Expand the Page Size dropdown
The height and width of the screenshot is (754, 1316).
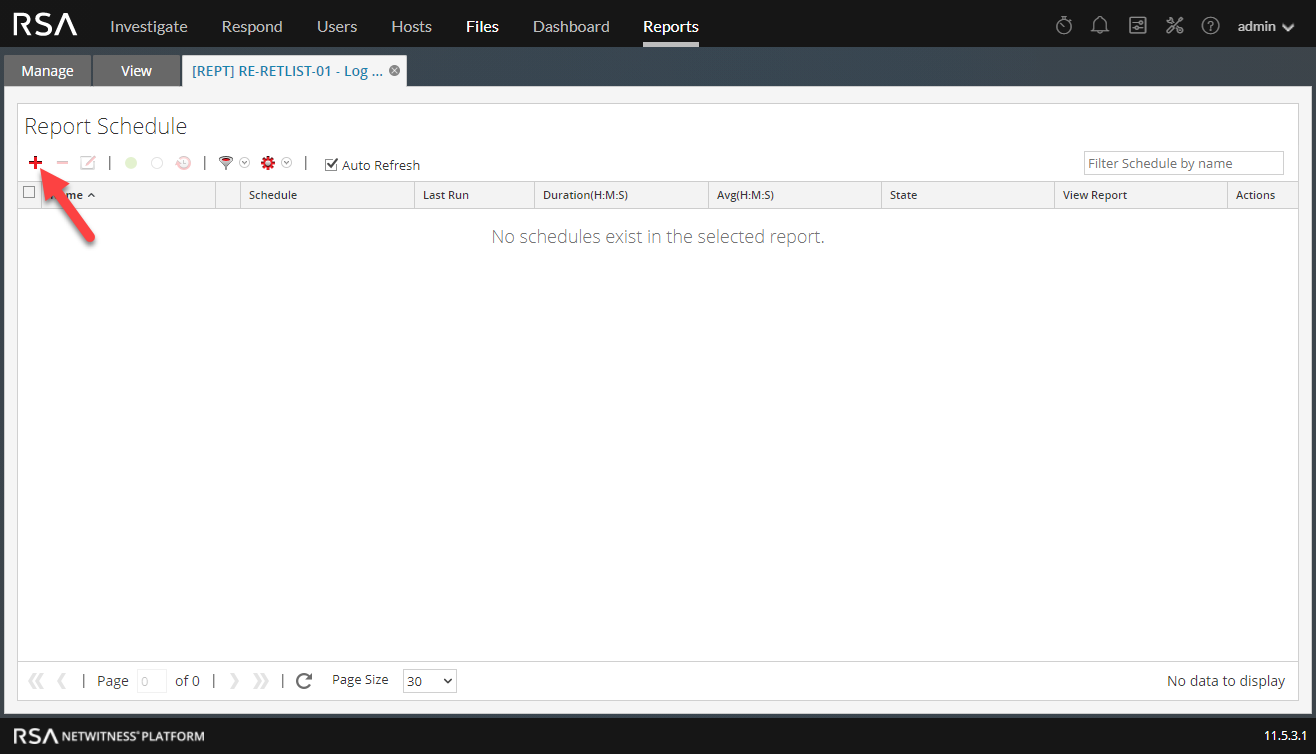[429, 681]
